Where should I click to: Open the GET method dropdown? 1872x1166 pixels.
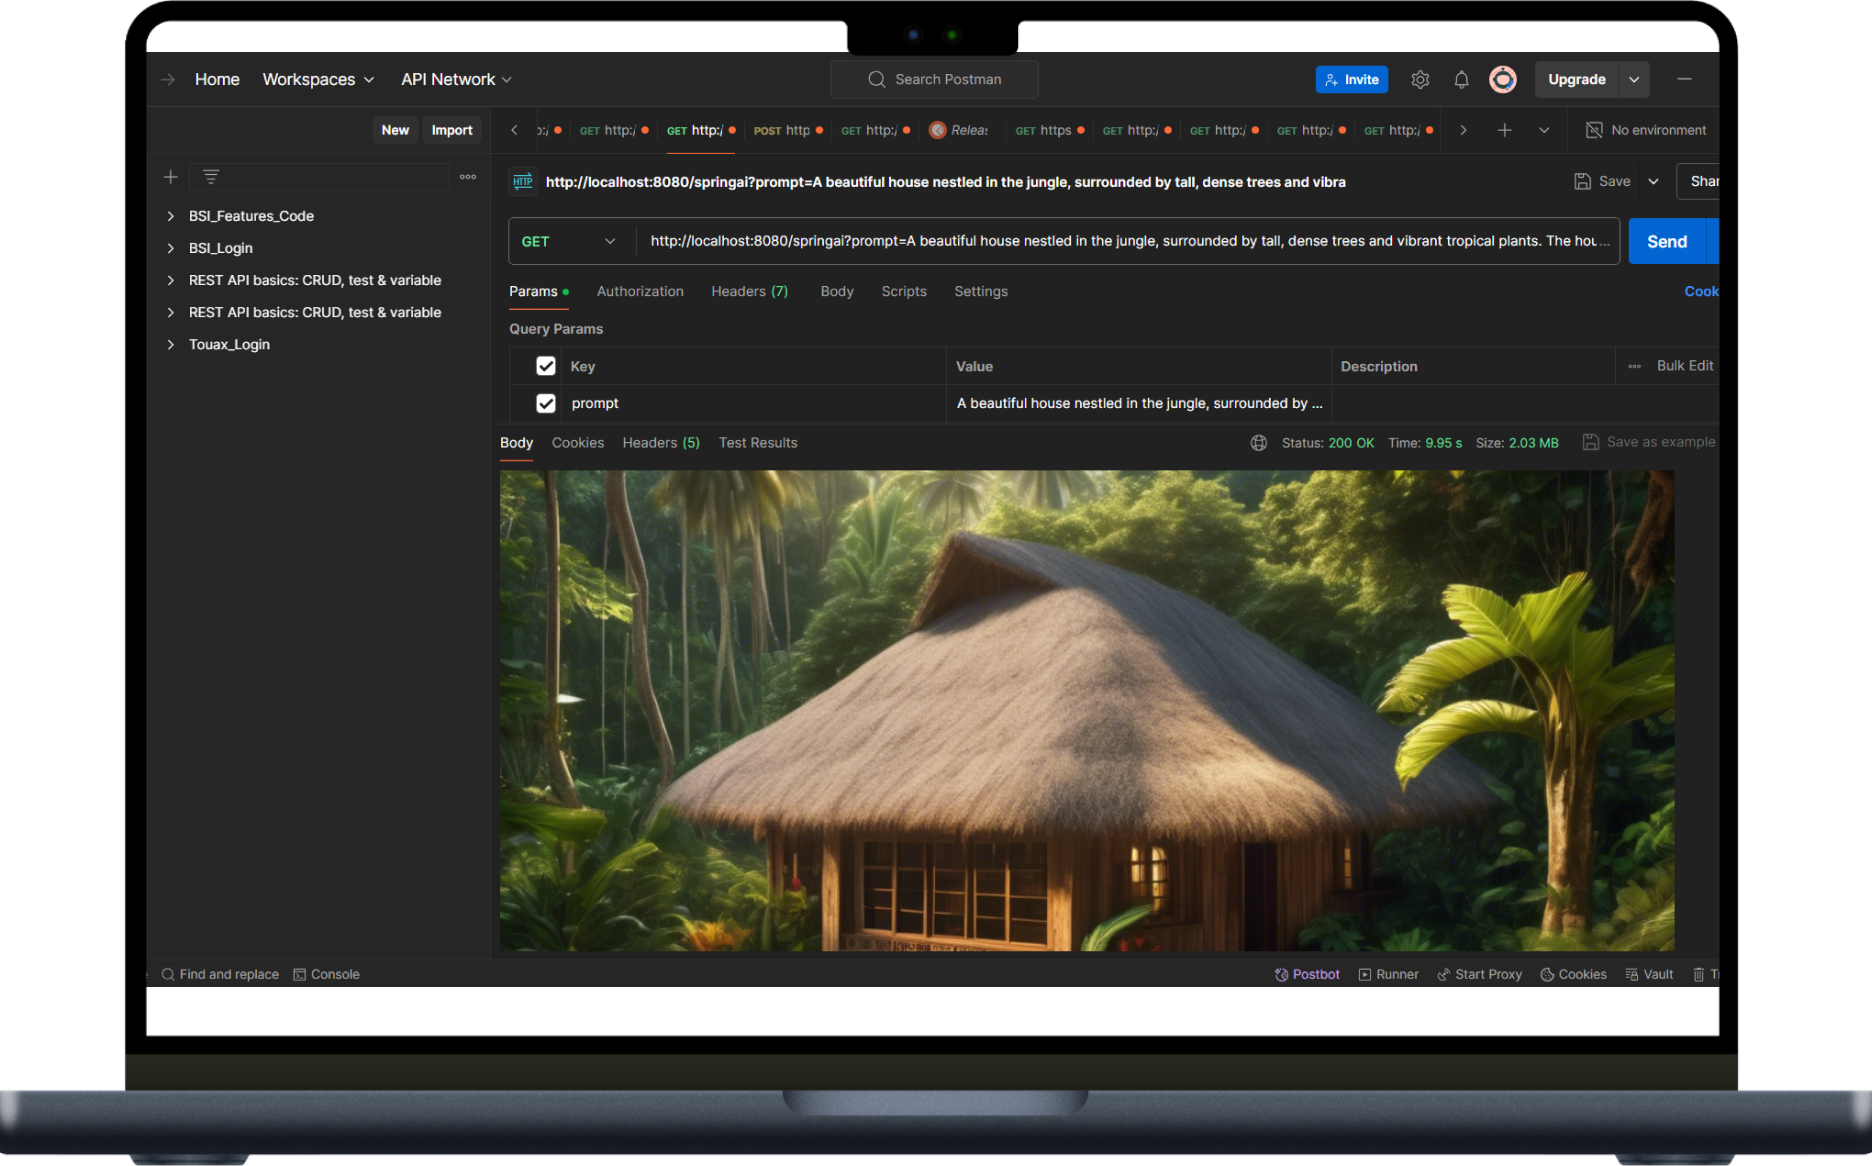tap(569, 241)
